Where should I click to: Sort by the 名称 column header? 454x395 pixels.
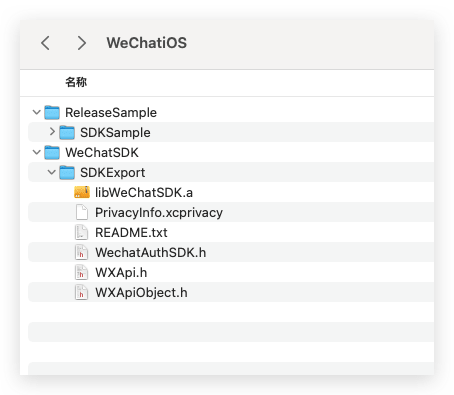76,82
